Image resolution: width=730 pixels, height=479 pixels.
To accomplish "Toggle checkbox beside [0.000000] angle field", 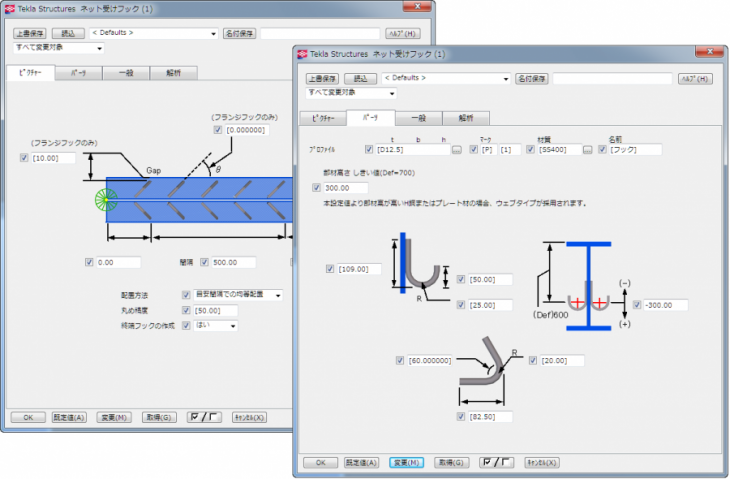I will (x=217, y=130).
